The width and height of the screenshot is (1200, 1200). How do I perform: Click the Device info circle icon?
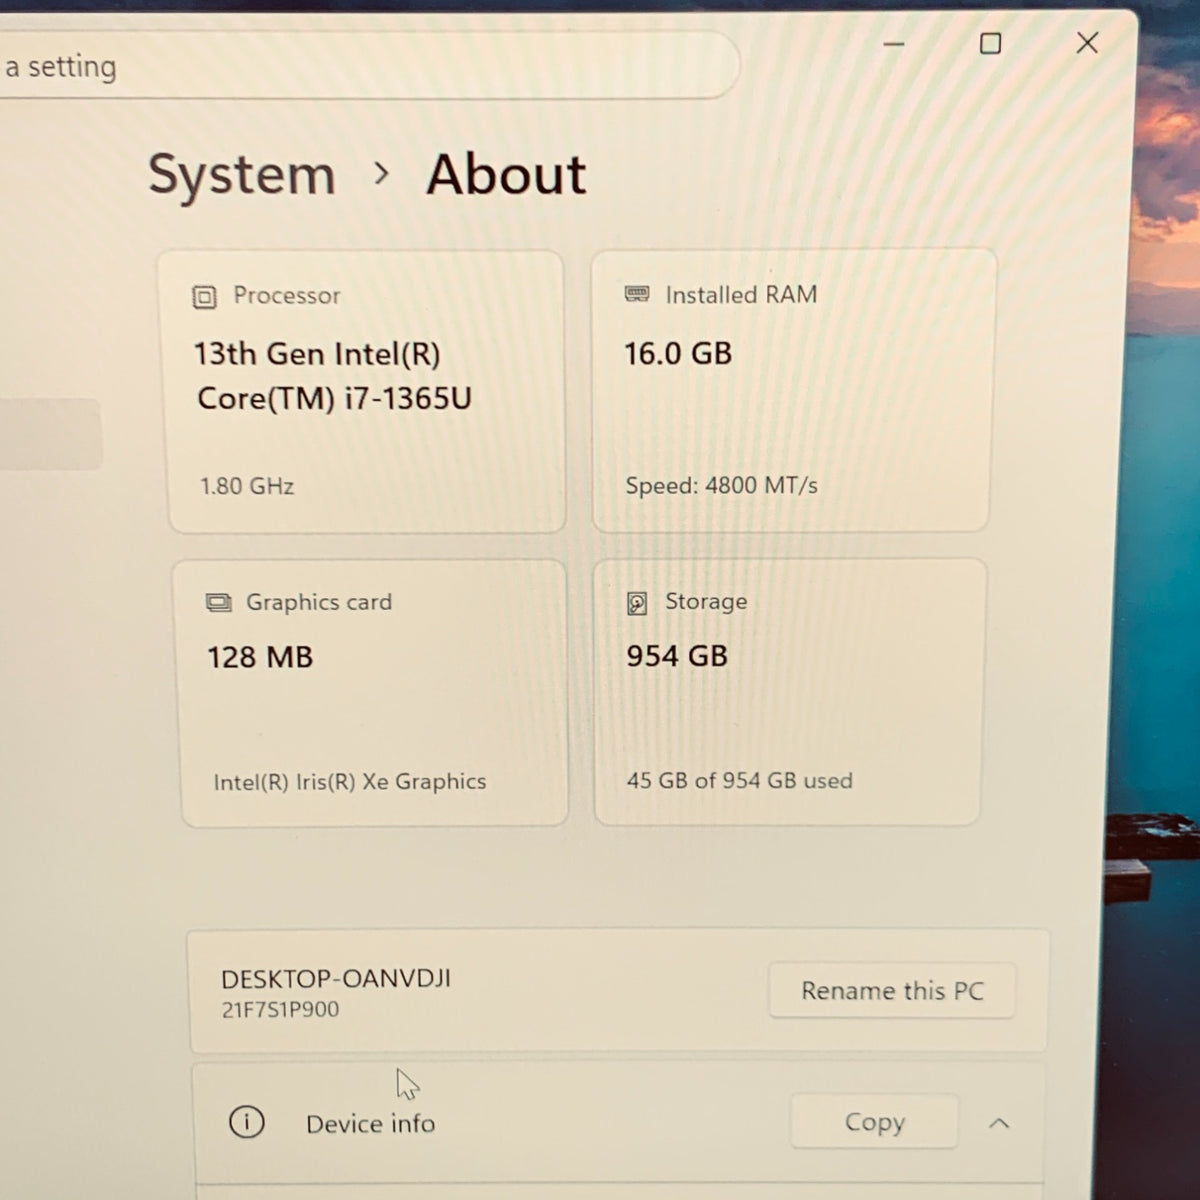(x=247, y=1122)
